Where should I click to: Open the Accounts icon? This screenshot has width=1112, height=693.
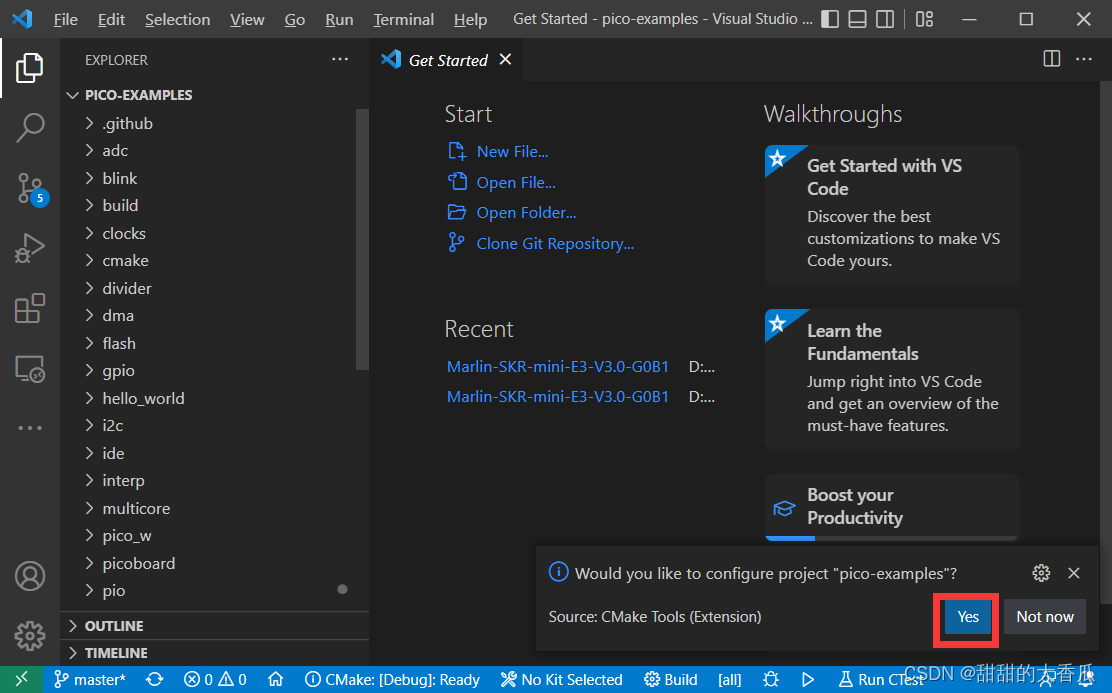[x=30, y=576]
